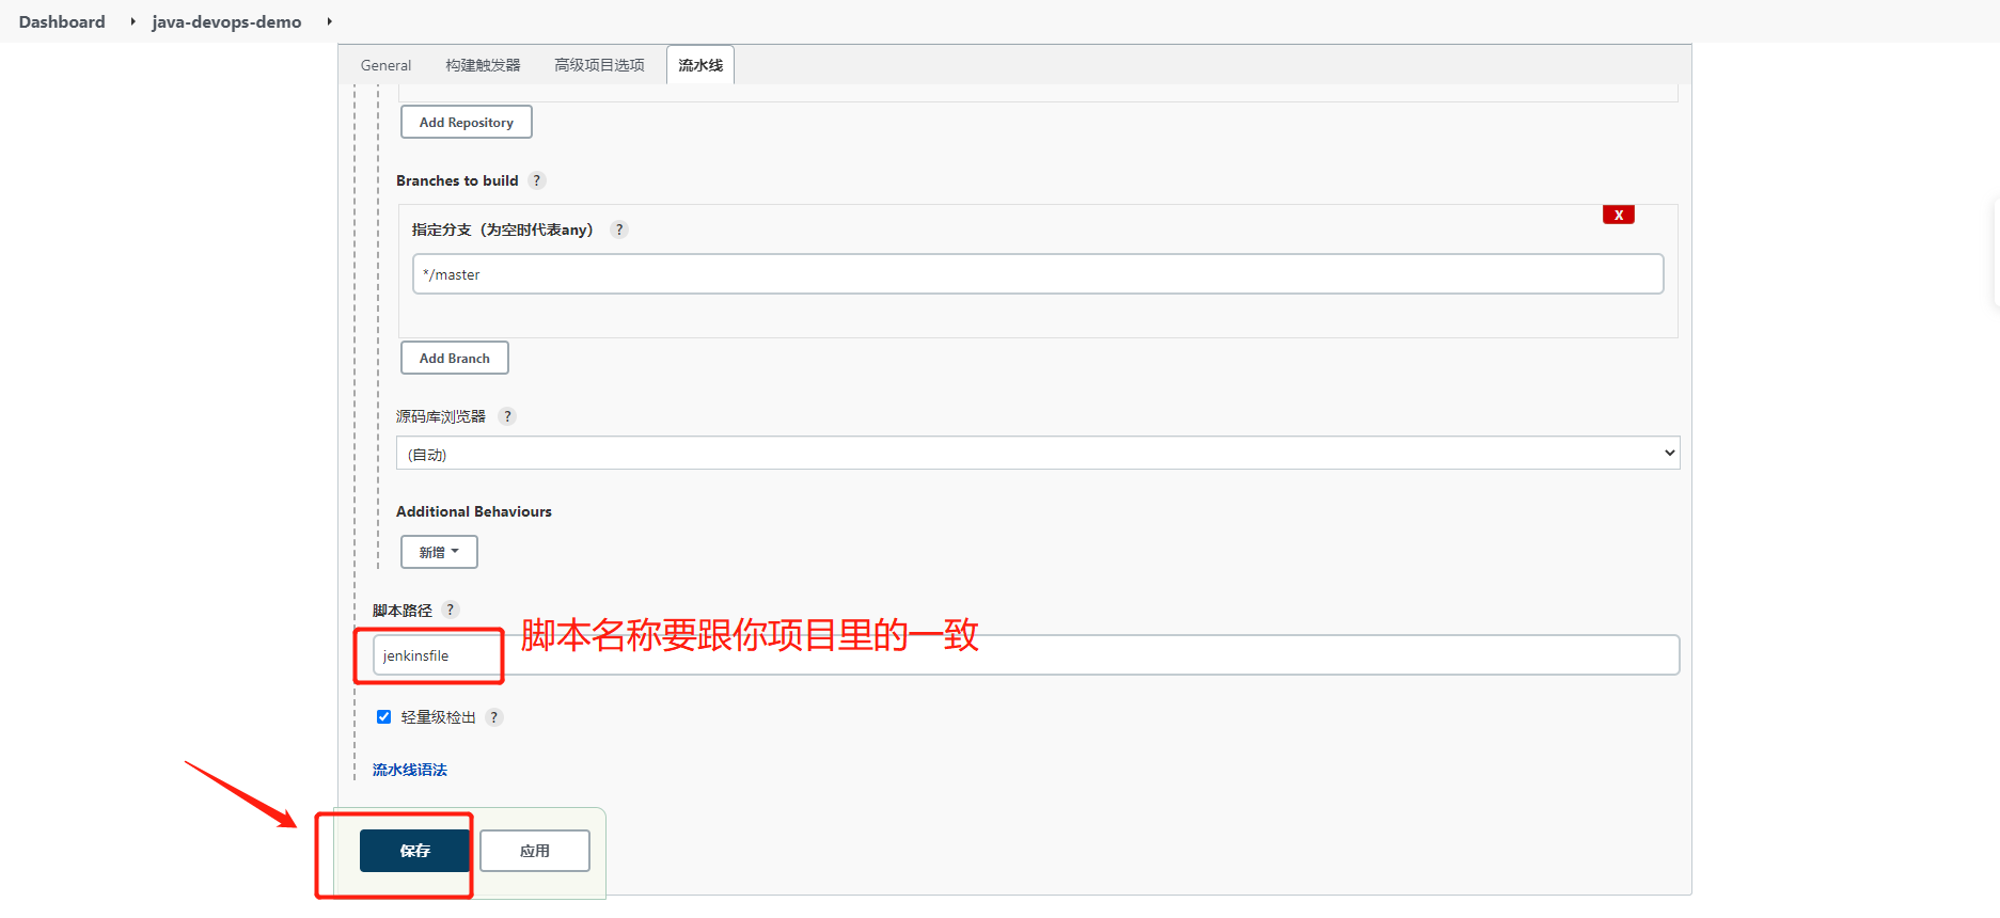Select the 流水线 tab

[x=700, y=65]
